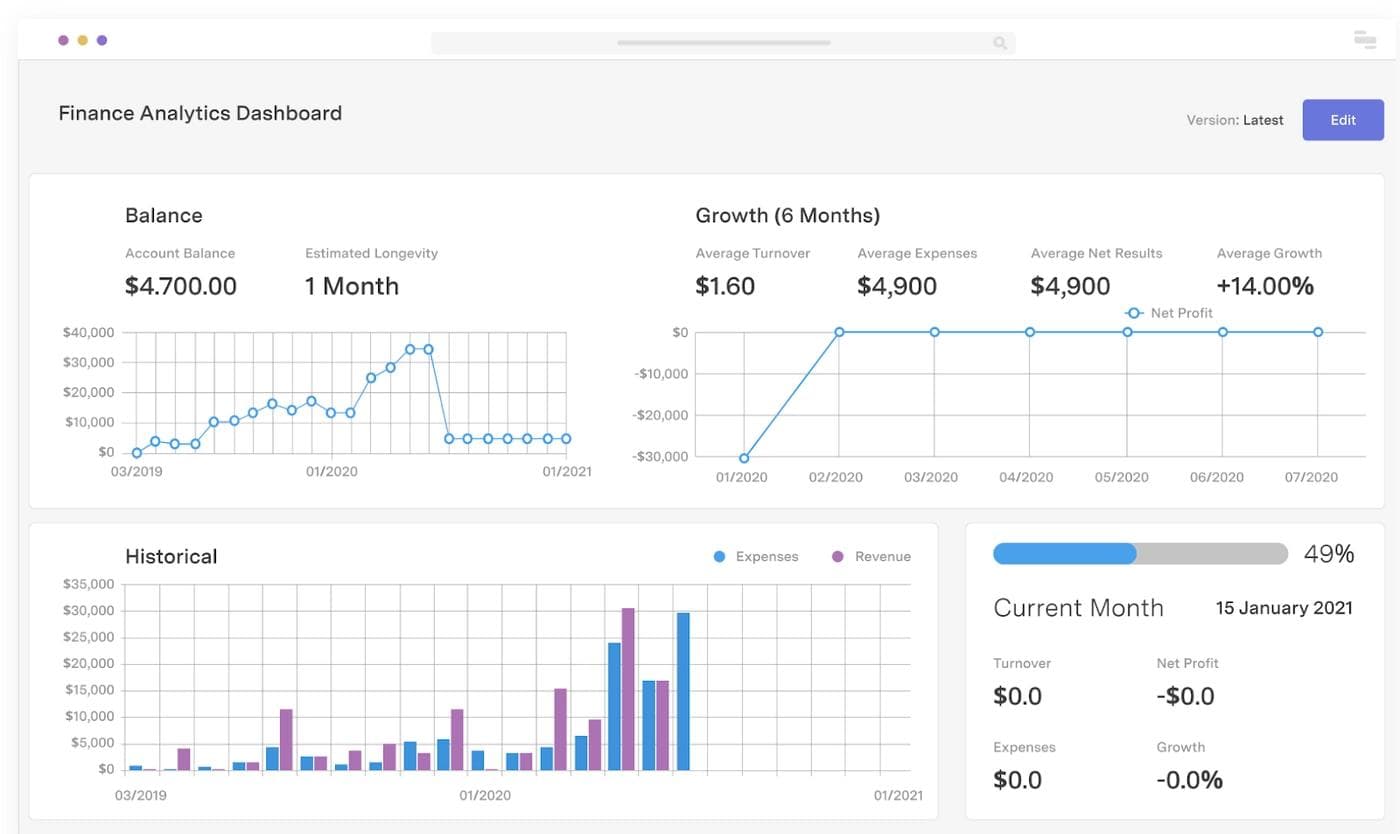
Task: Select the 01/2020 point on Net Profit line
Action: [744, 458]
